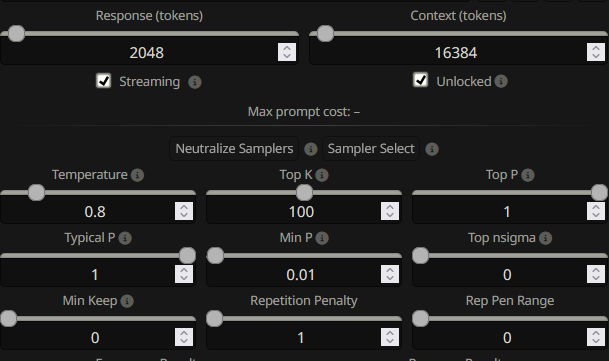Click the Context tokens stepper arrows

click(x=596, y=52)
